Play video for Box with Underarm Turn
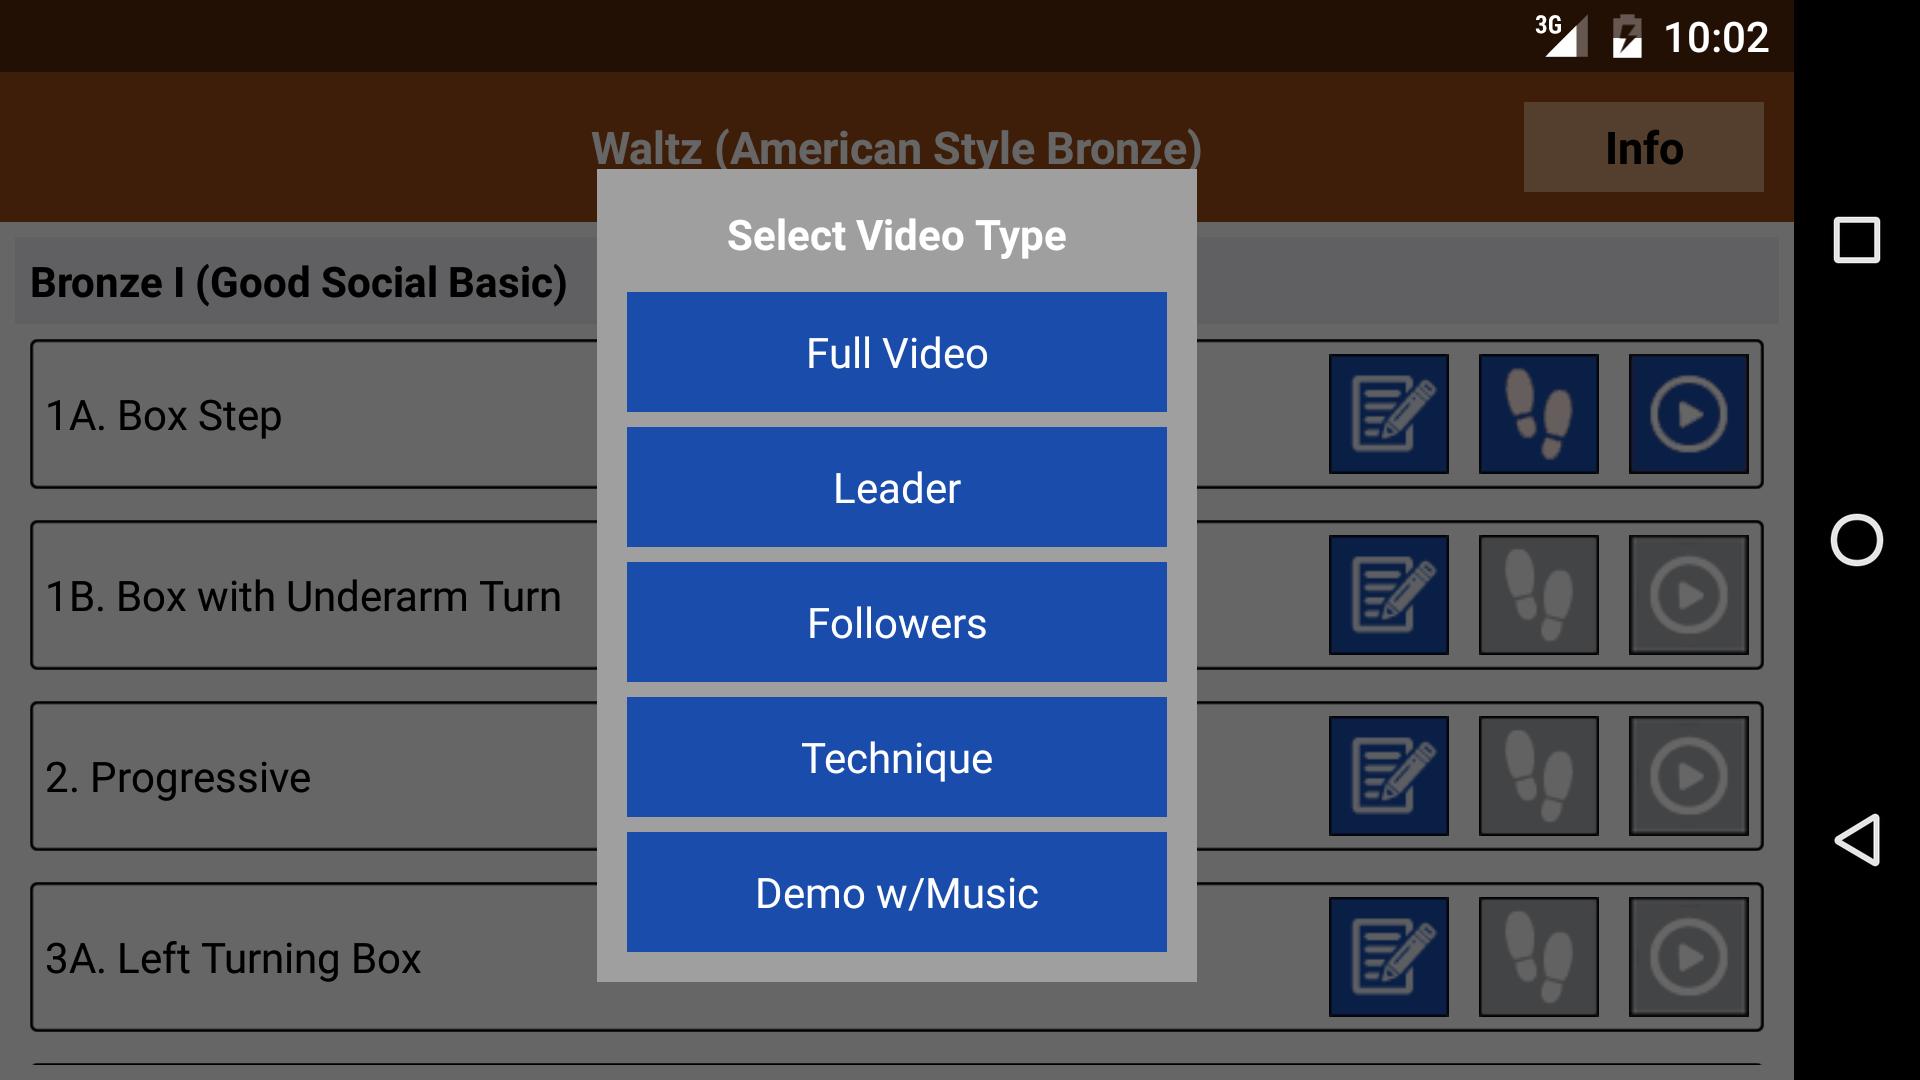This screenshot has width=1920, height=1080. [x=1688, y=595]
